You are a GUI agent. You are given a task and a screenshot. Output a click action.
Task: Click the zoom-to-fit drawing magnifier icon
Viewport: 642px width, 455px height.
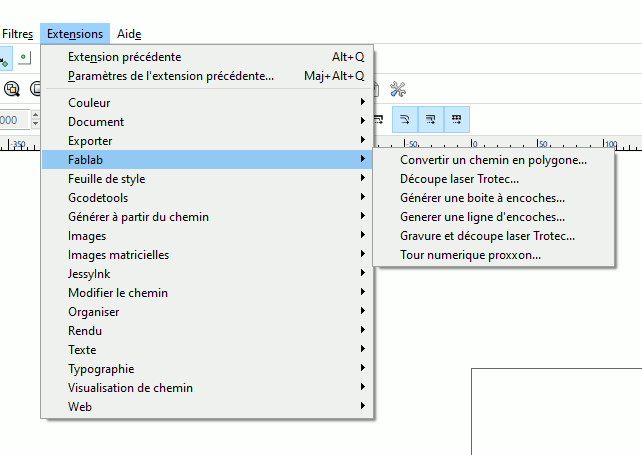pos(12,89)
